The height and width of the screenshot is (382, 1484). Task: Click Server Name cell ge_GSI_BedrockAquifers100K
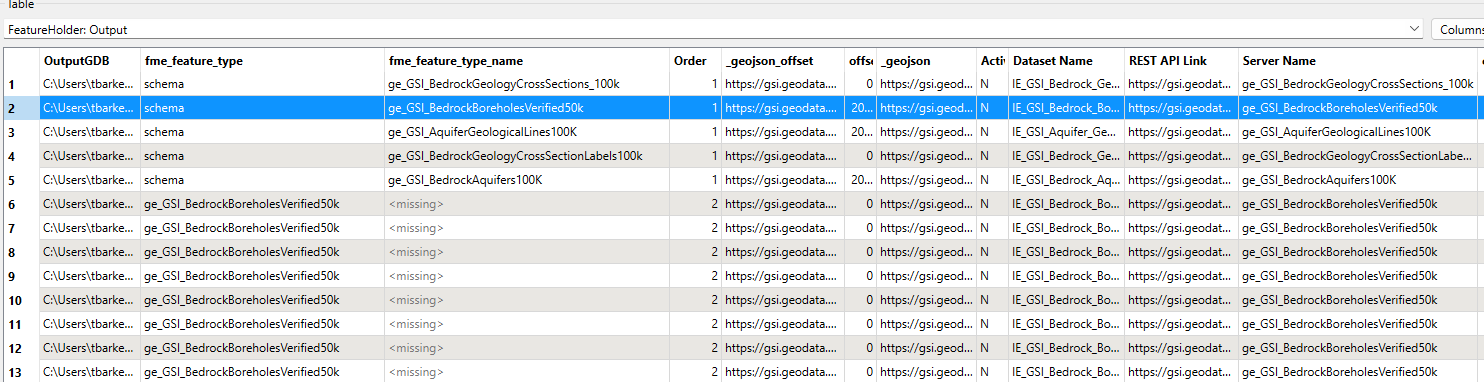pos(1358,180)
